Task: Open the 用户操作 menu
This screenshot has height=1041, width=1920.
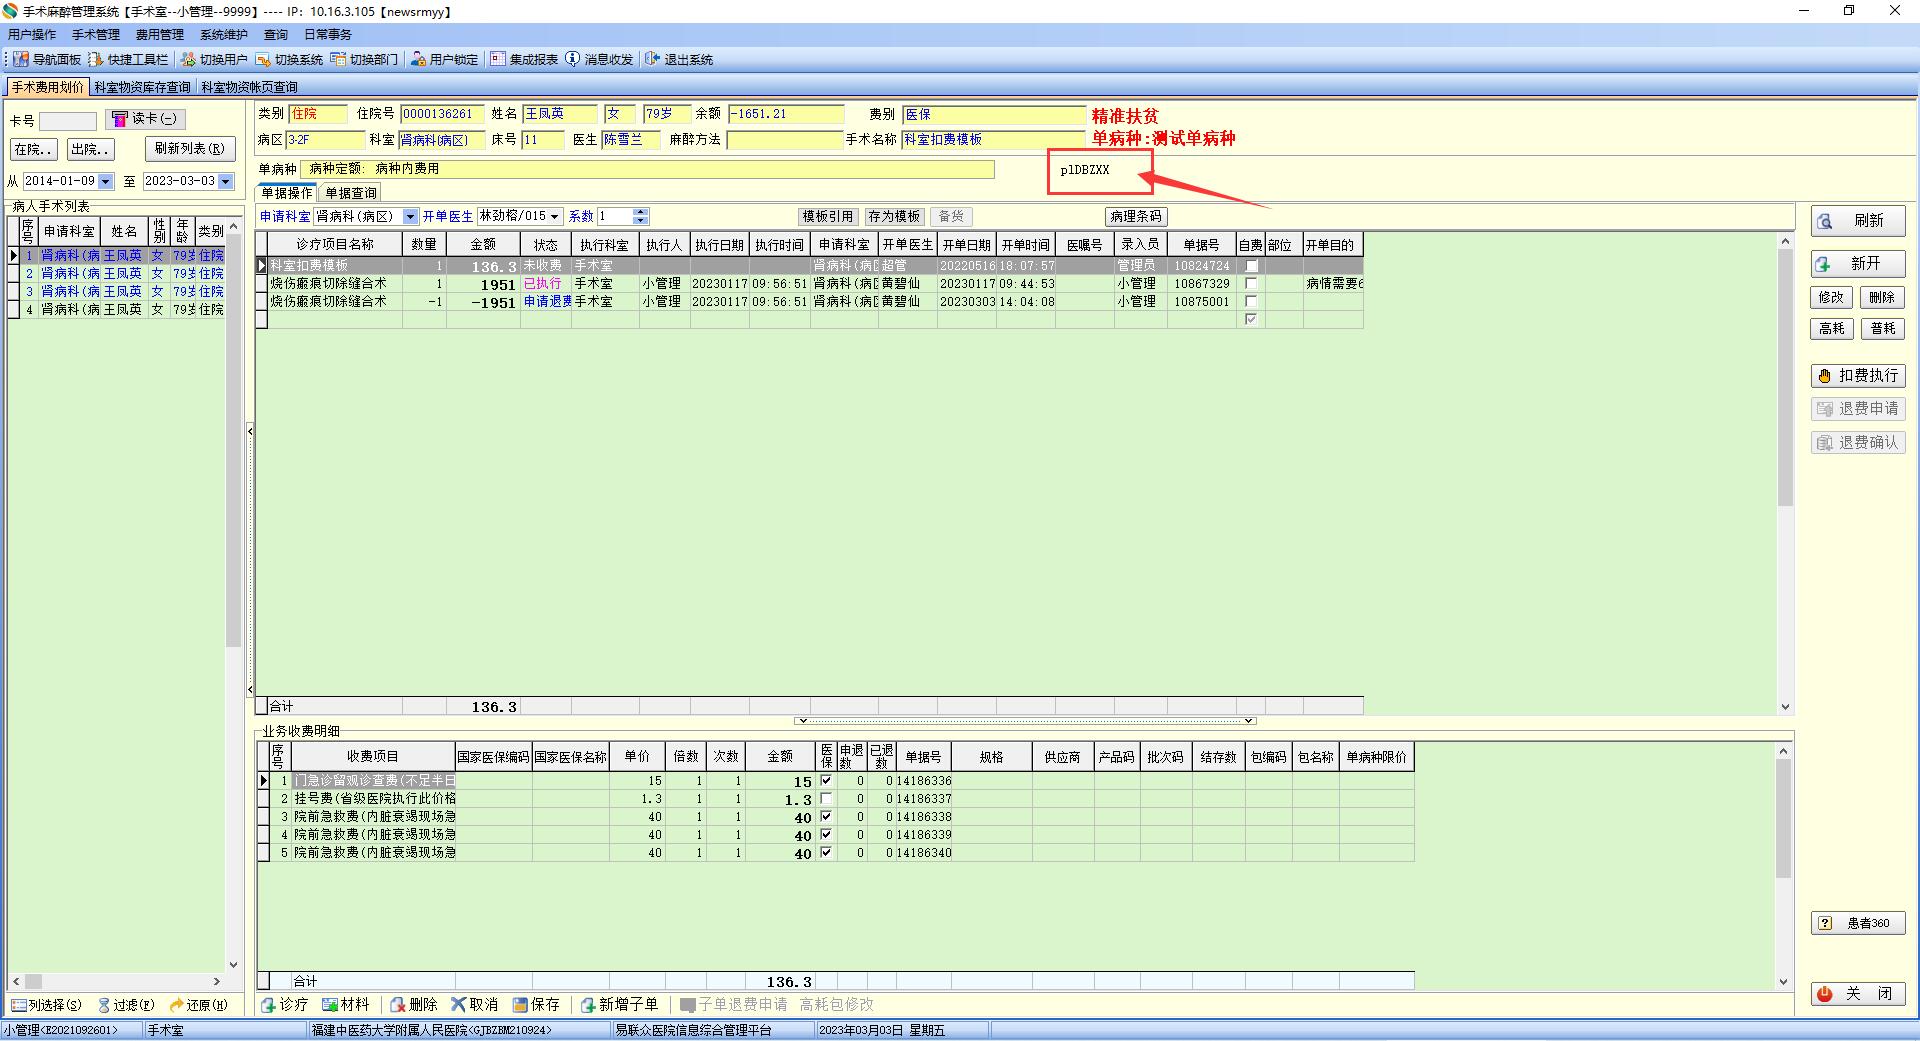Action: click(32, 35)
